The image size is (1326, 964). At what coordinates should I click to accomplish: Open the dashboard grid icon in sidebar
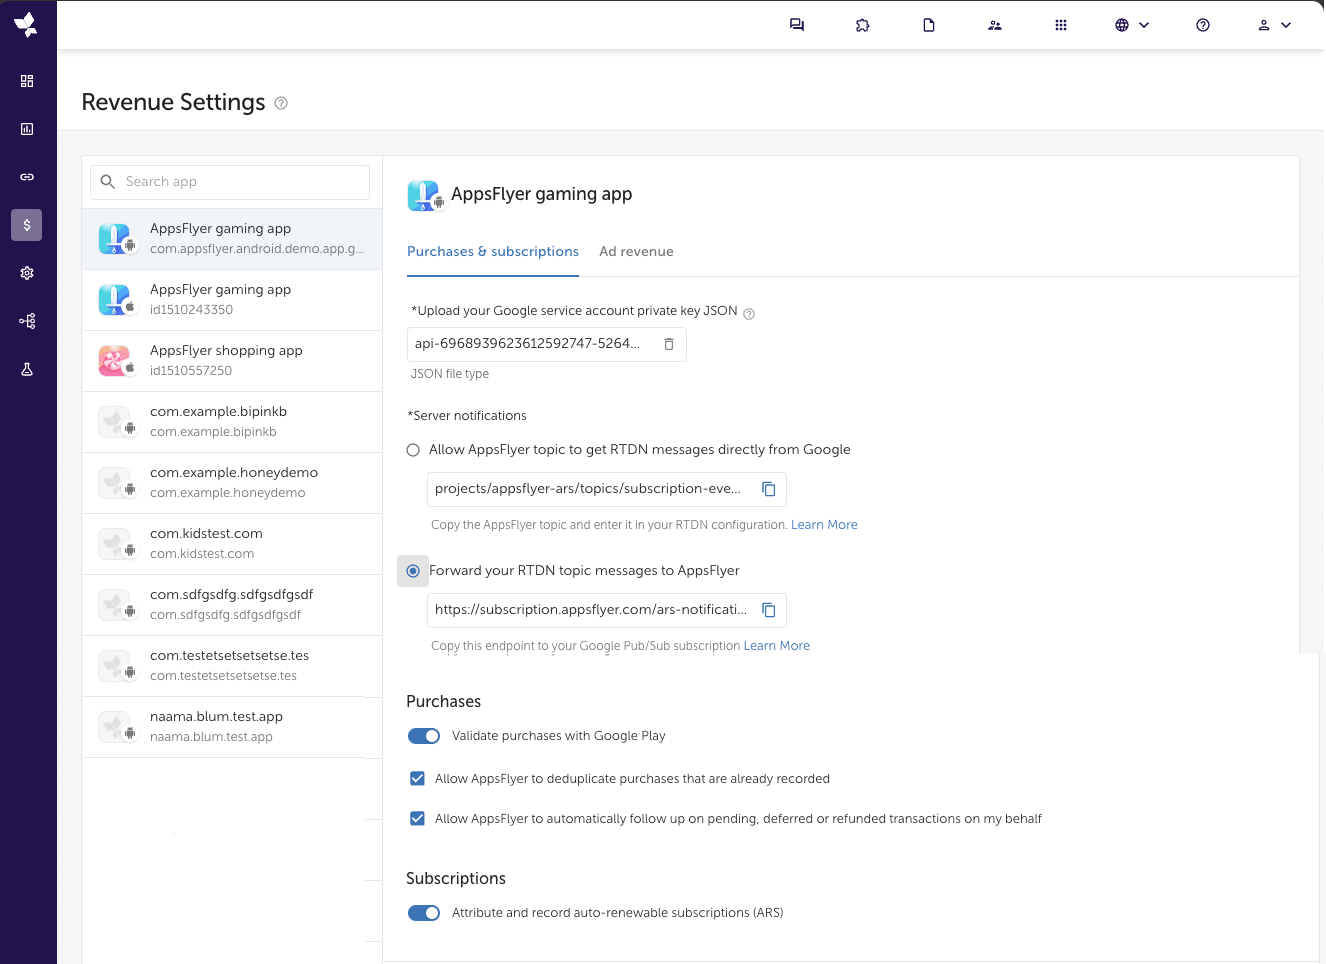coord(27,81)
